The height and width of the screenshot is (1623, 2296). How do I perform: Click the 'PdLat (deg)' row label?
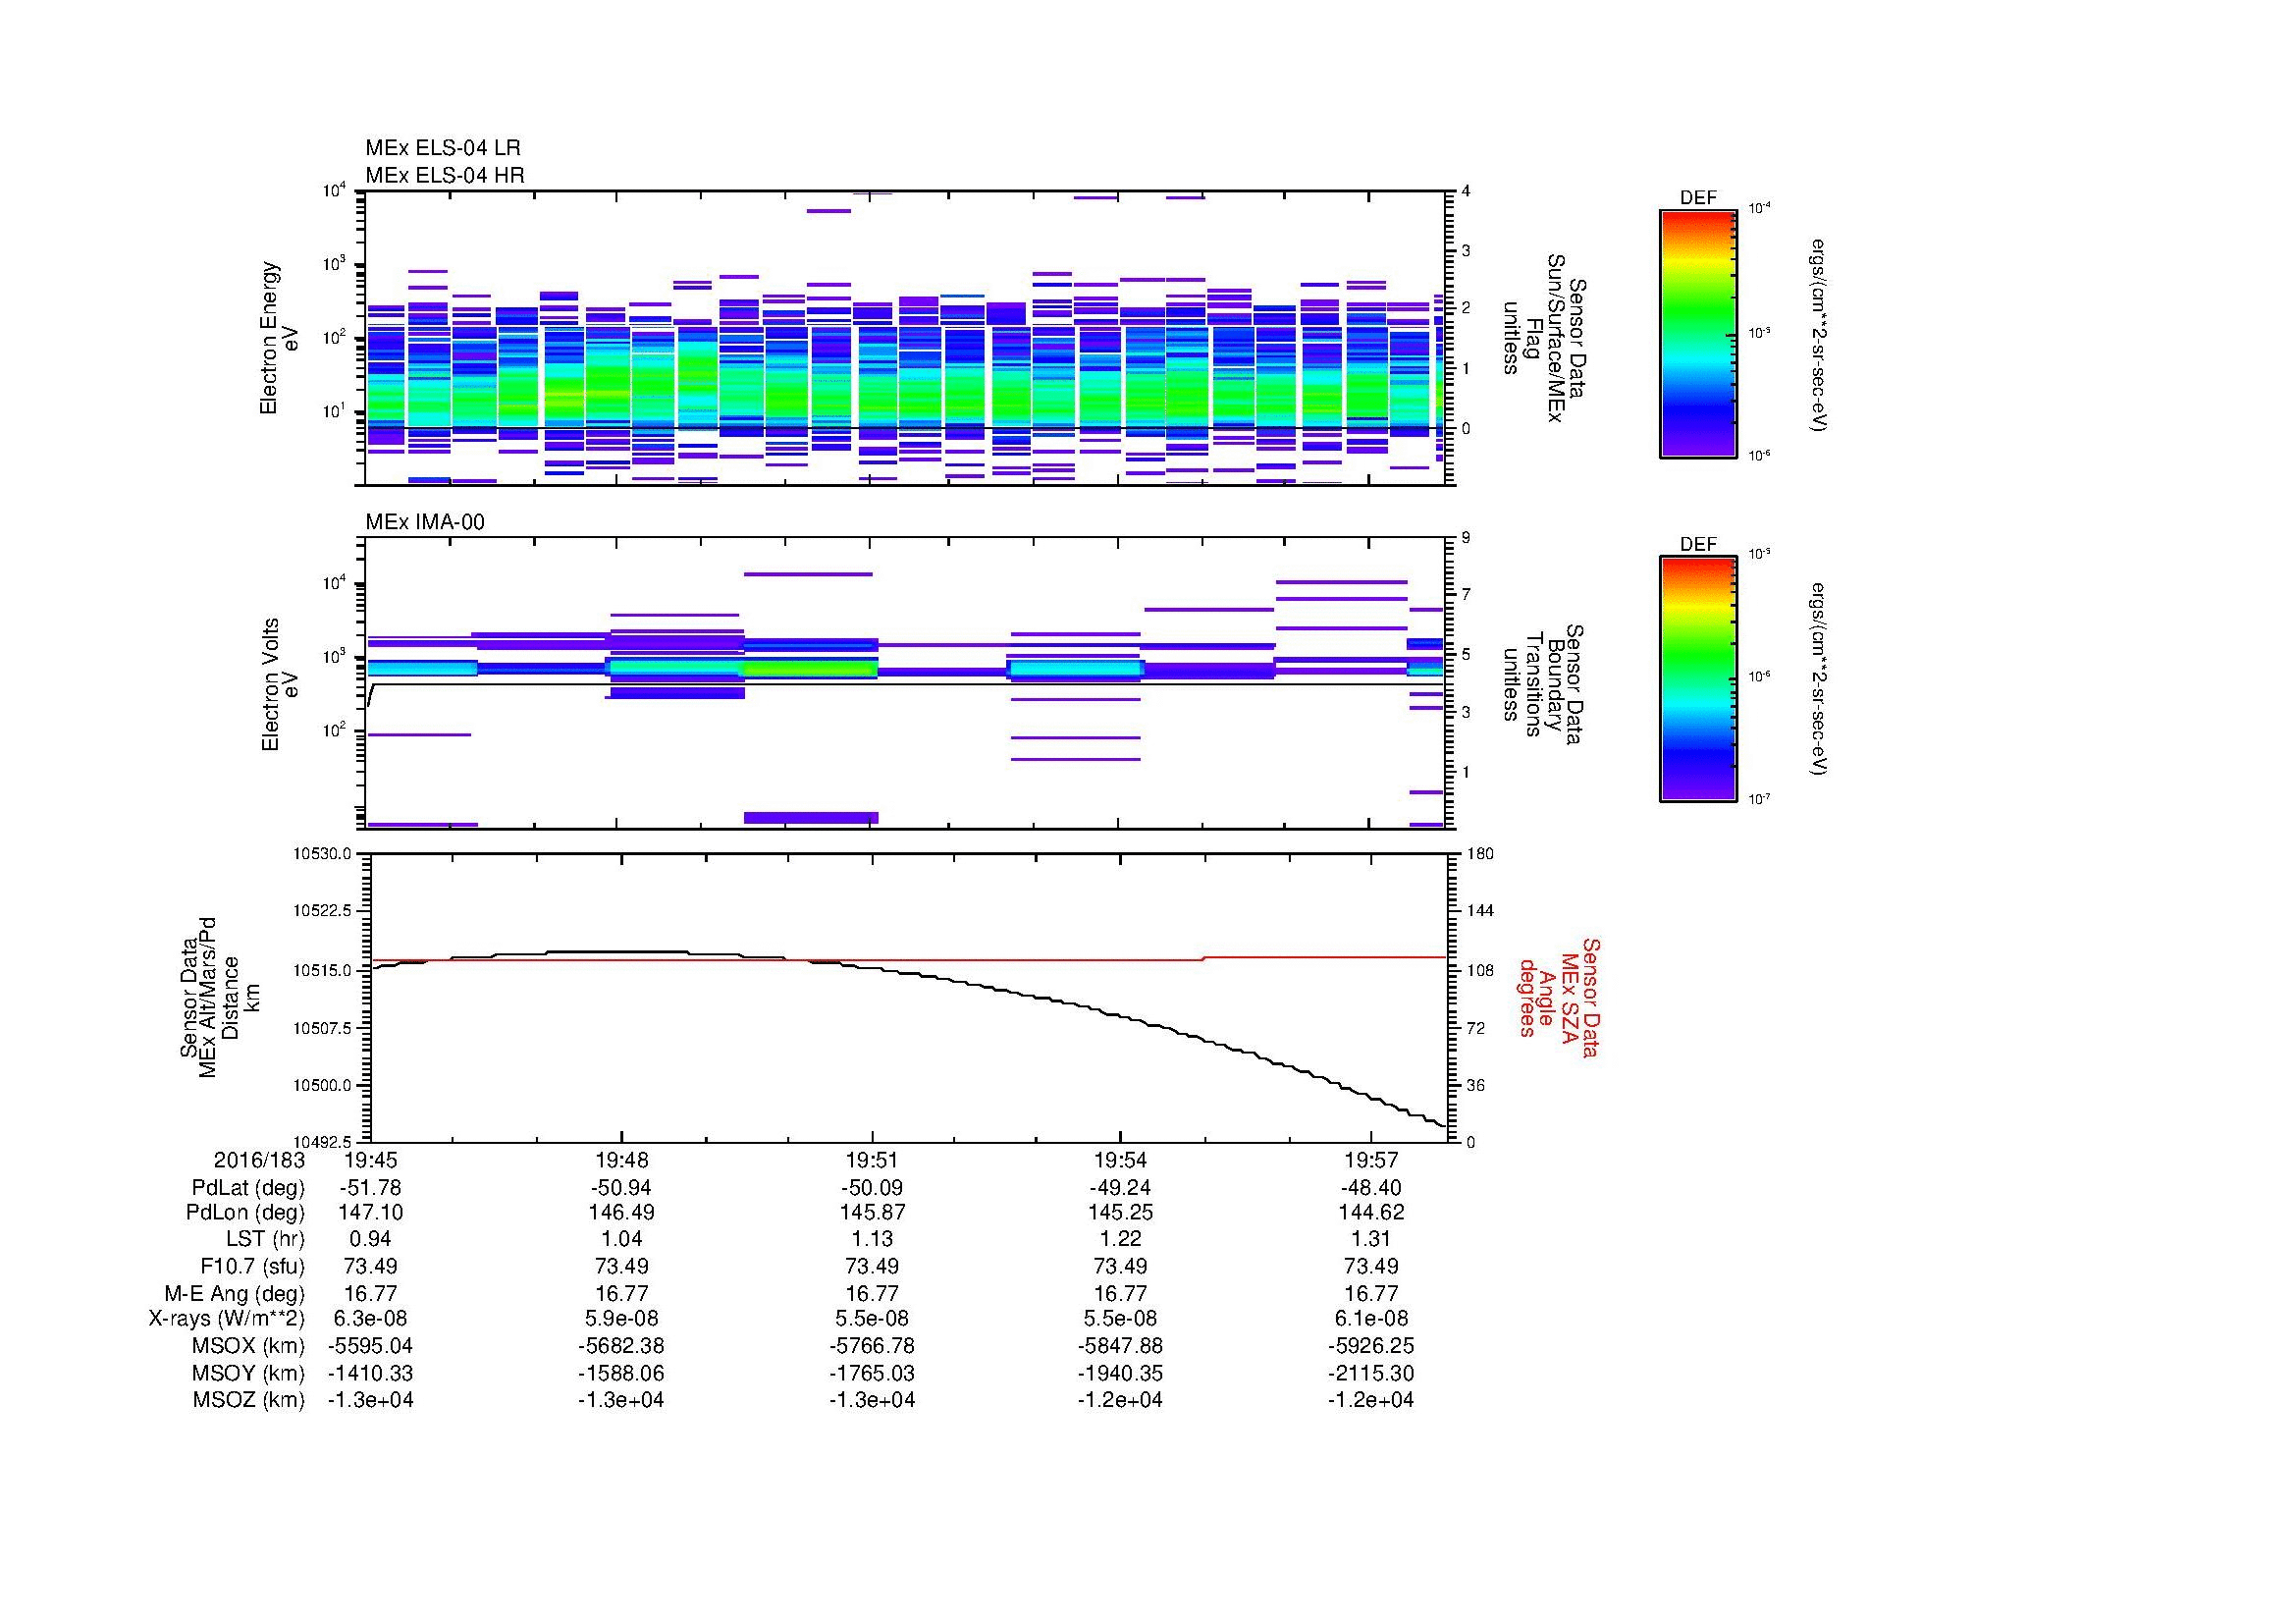click(248, 1188)
